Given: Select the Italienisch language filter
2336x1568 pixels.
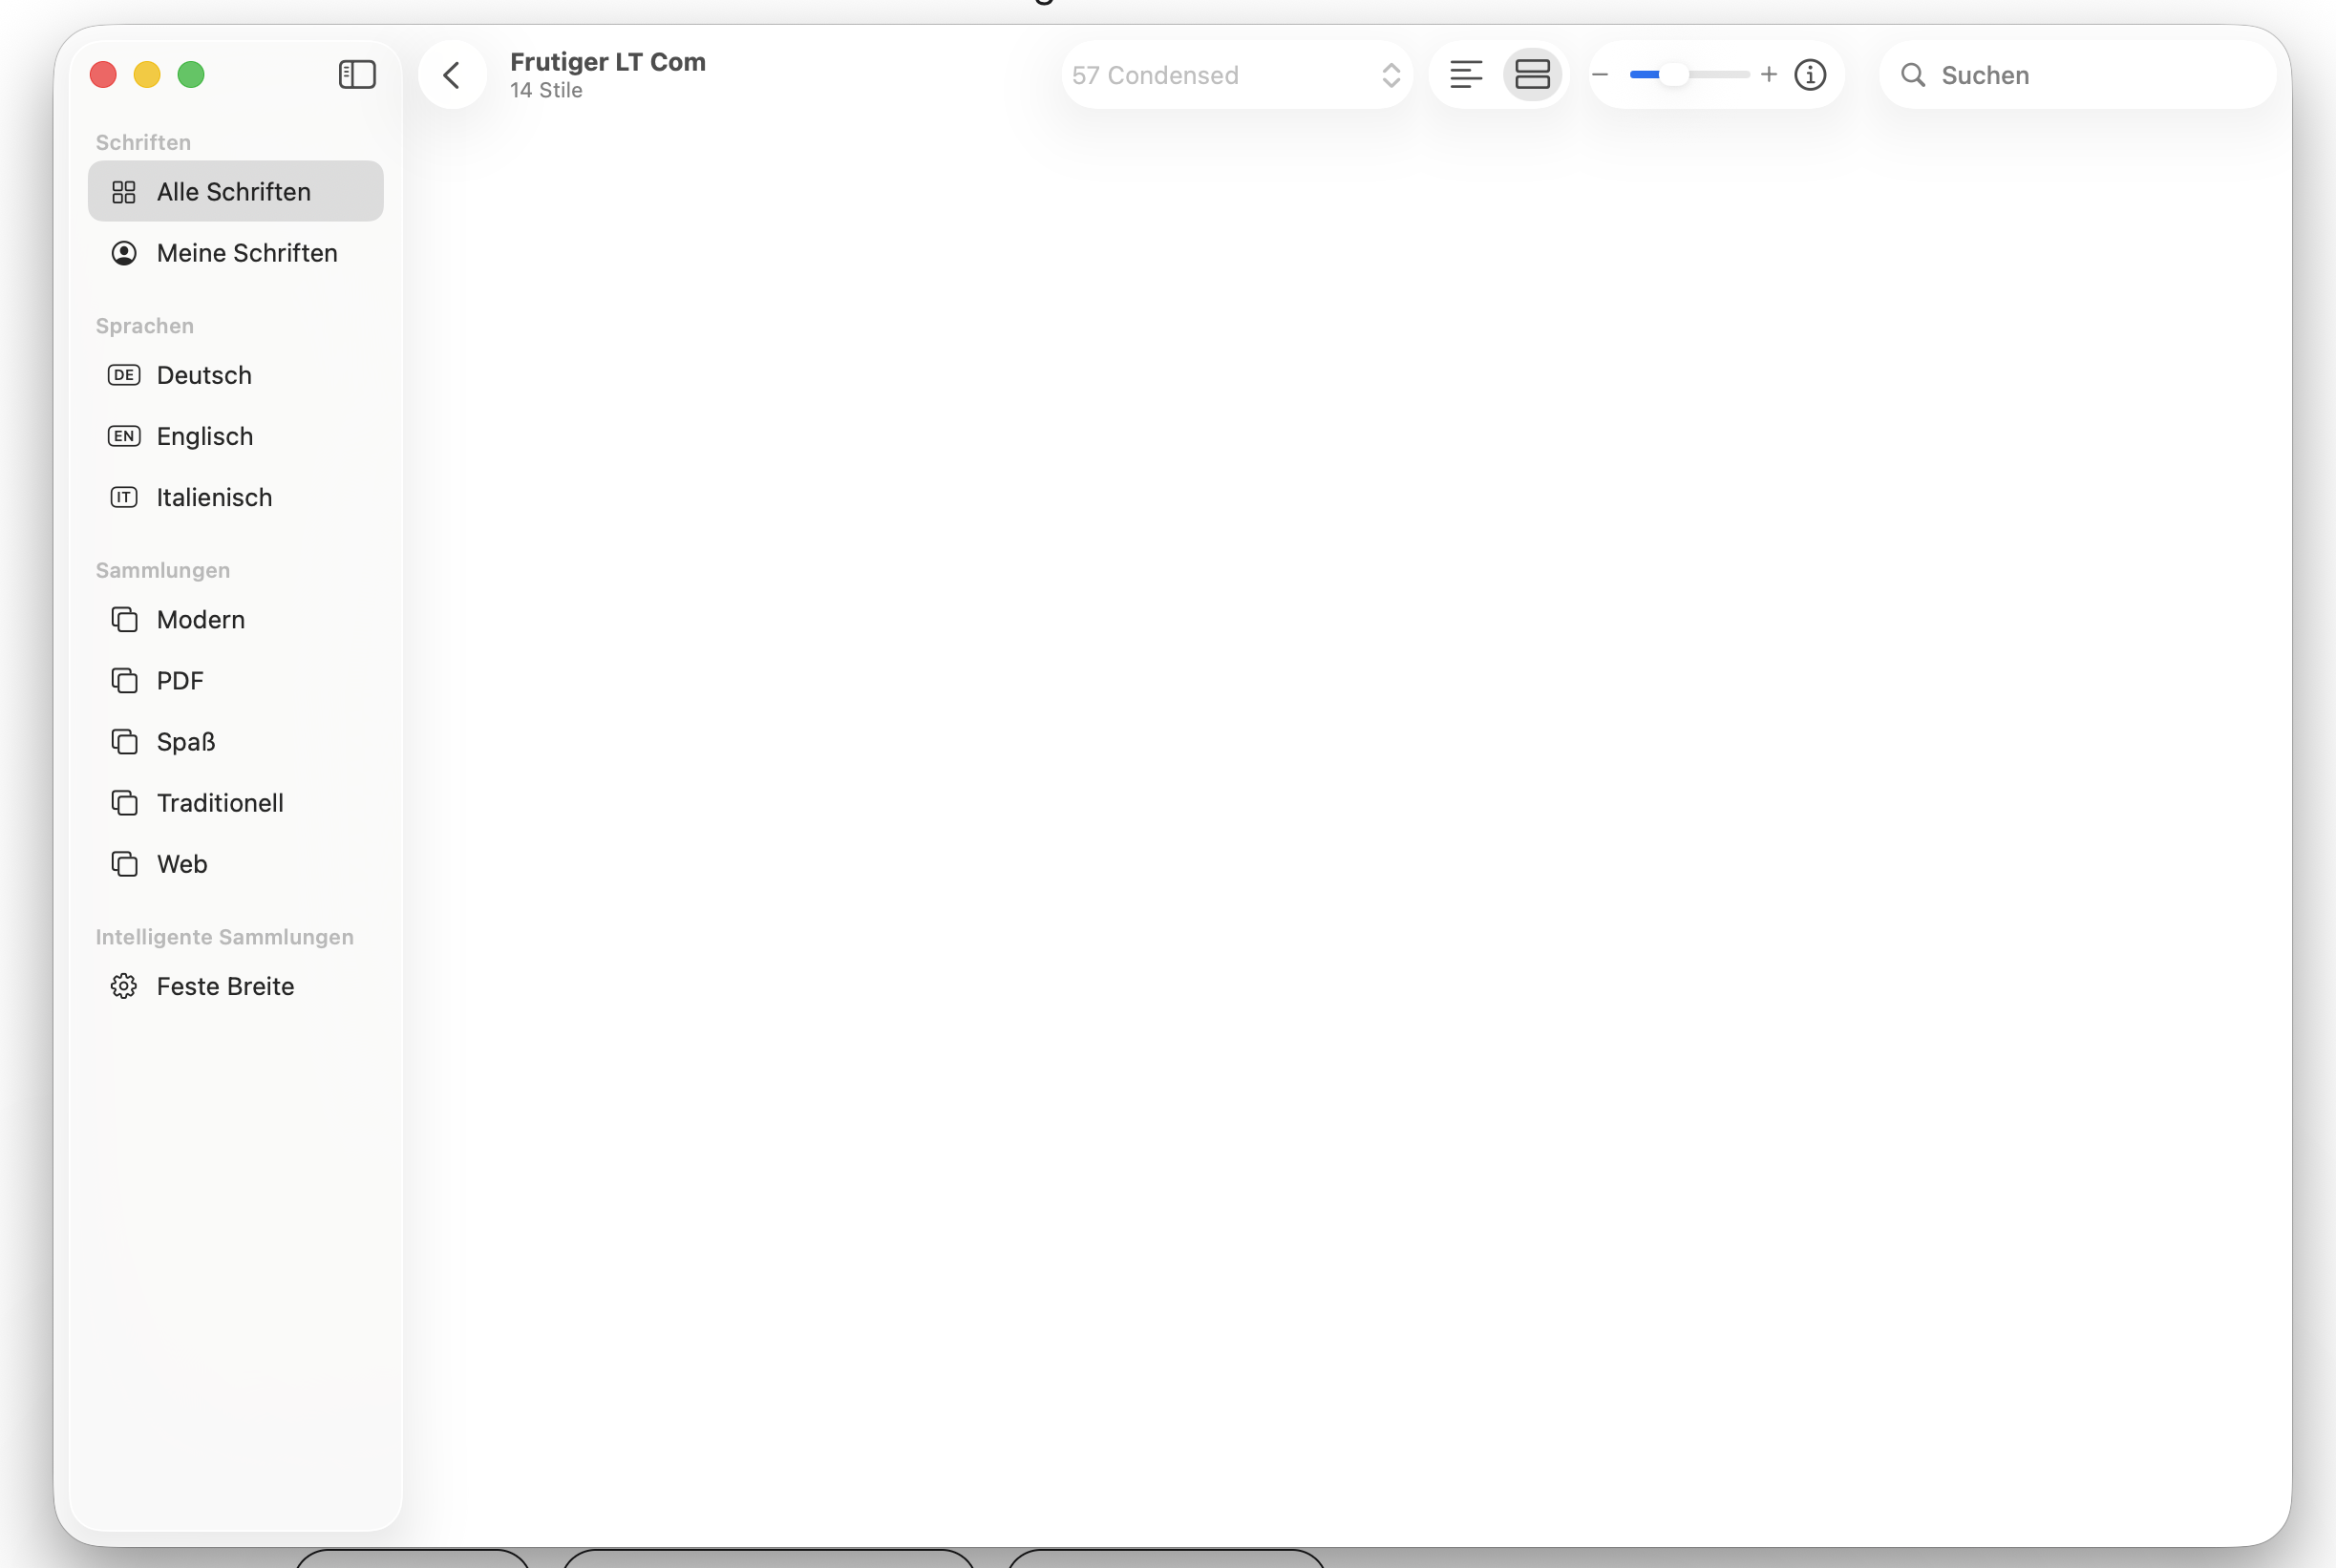Looking at the screenshot, I should (x=214, y=497).
